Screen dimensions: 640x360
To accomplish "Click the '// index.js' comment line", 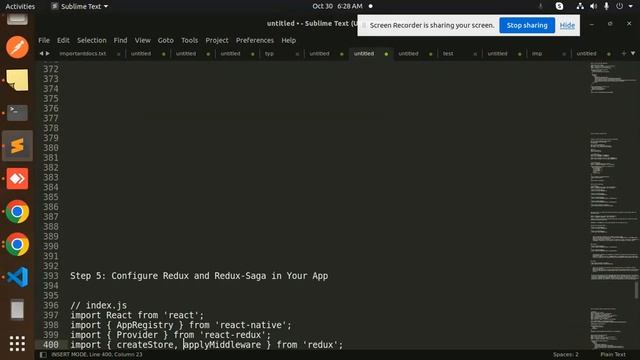I will [x=98, y=305].
